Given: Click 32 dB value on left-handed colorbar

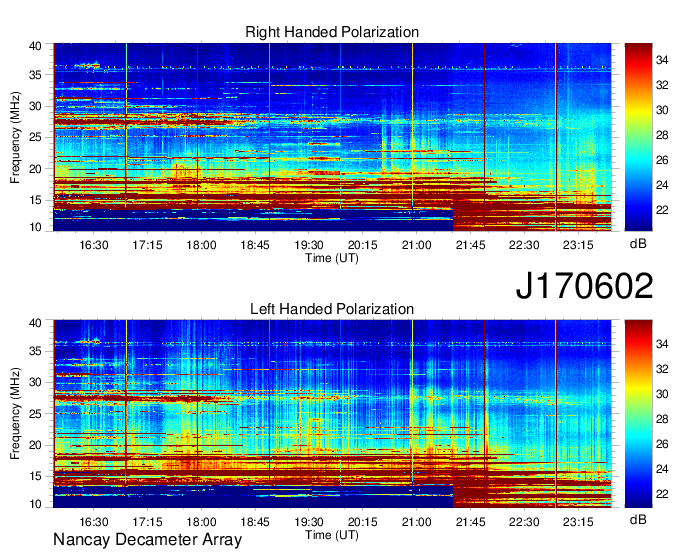Looking at the screenshot, I should pos(662,369).
